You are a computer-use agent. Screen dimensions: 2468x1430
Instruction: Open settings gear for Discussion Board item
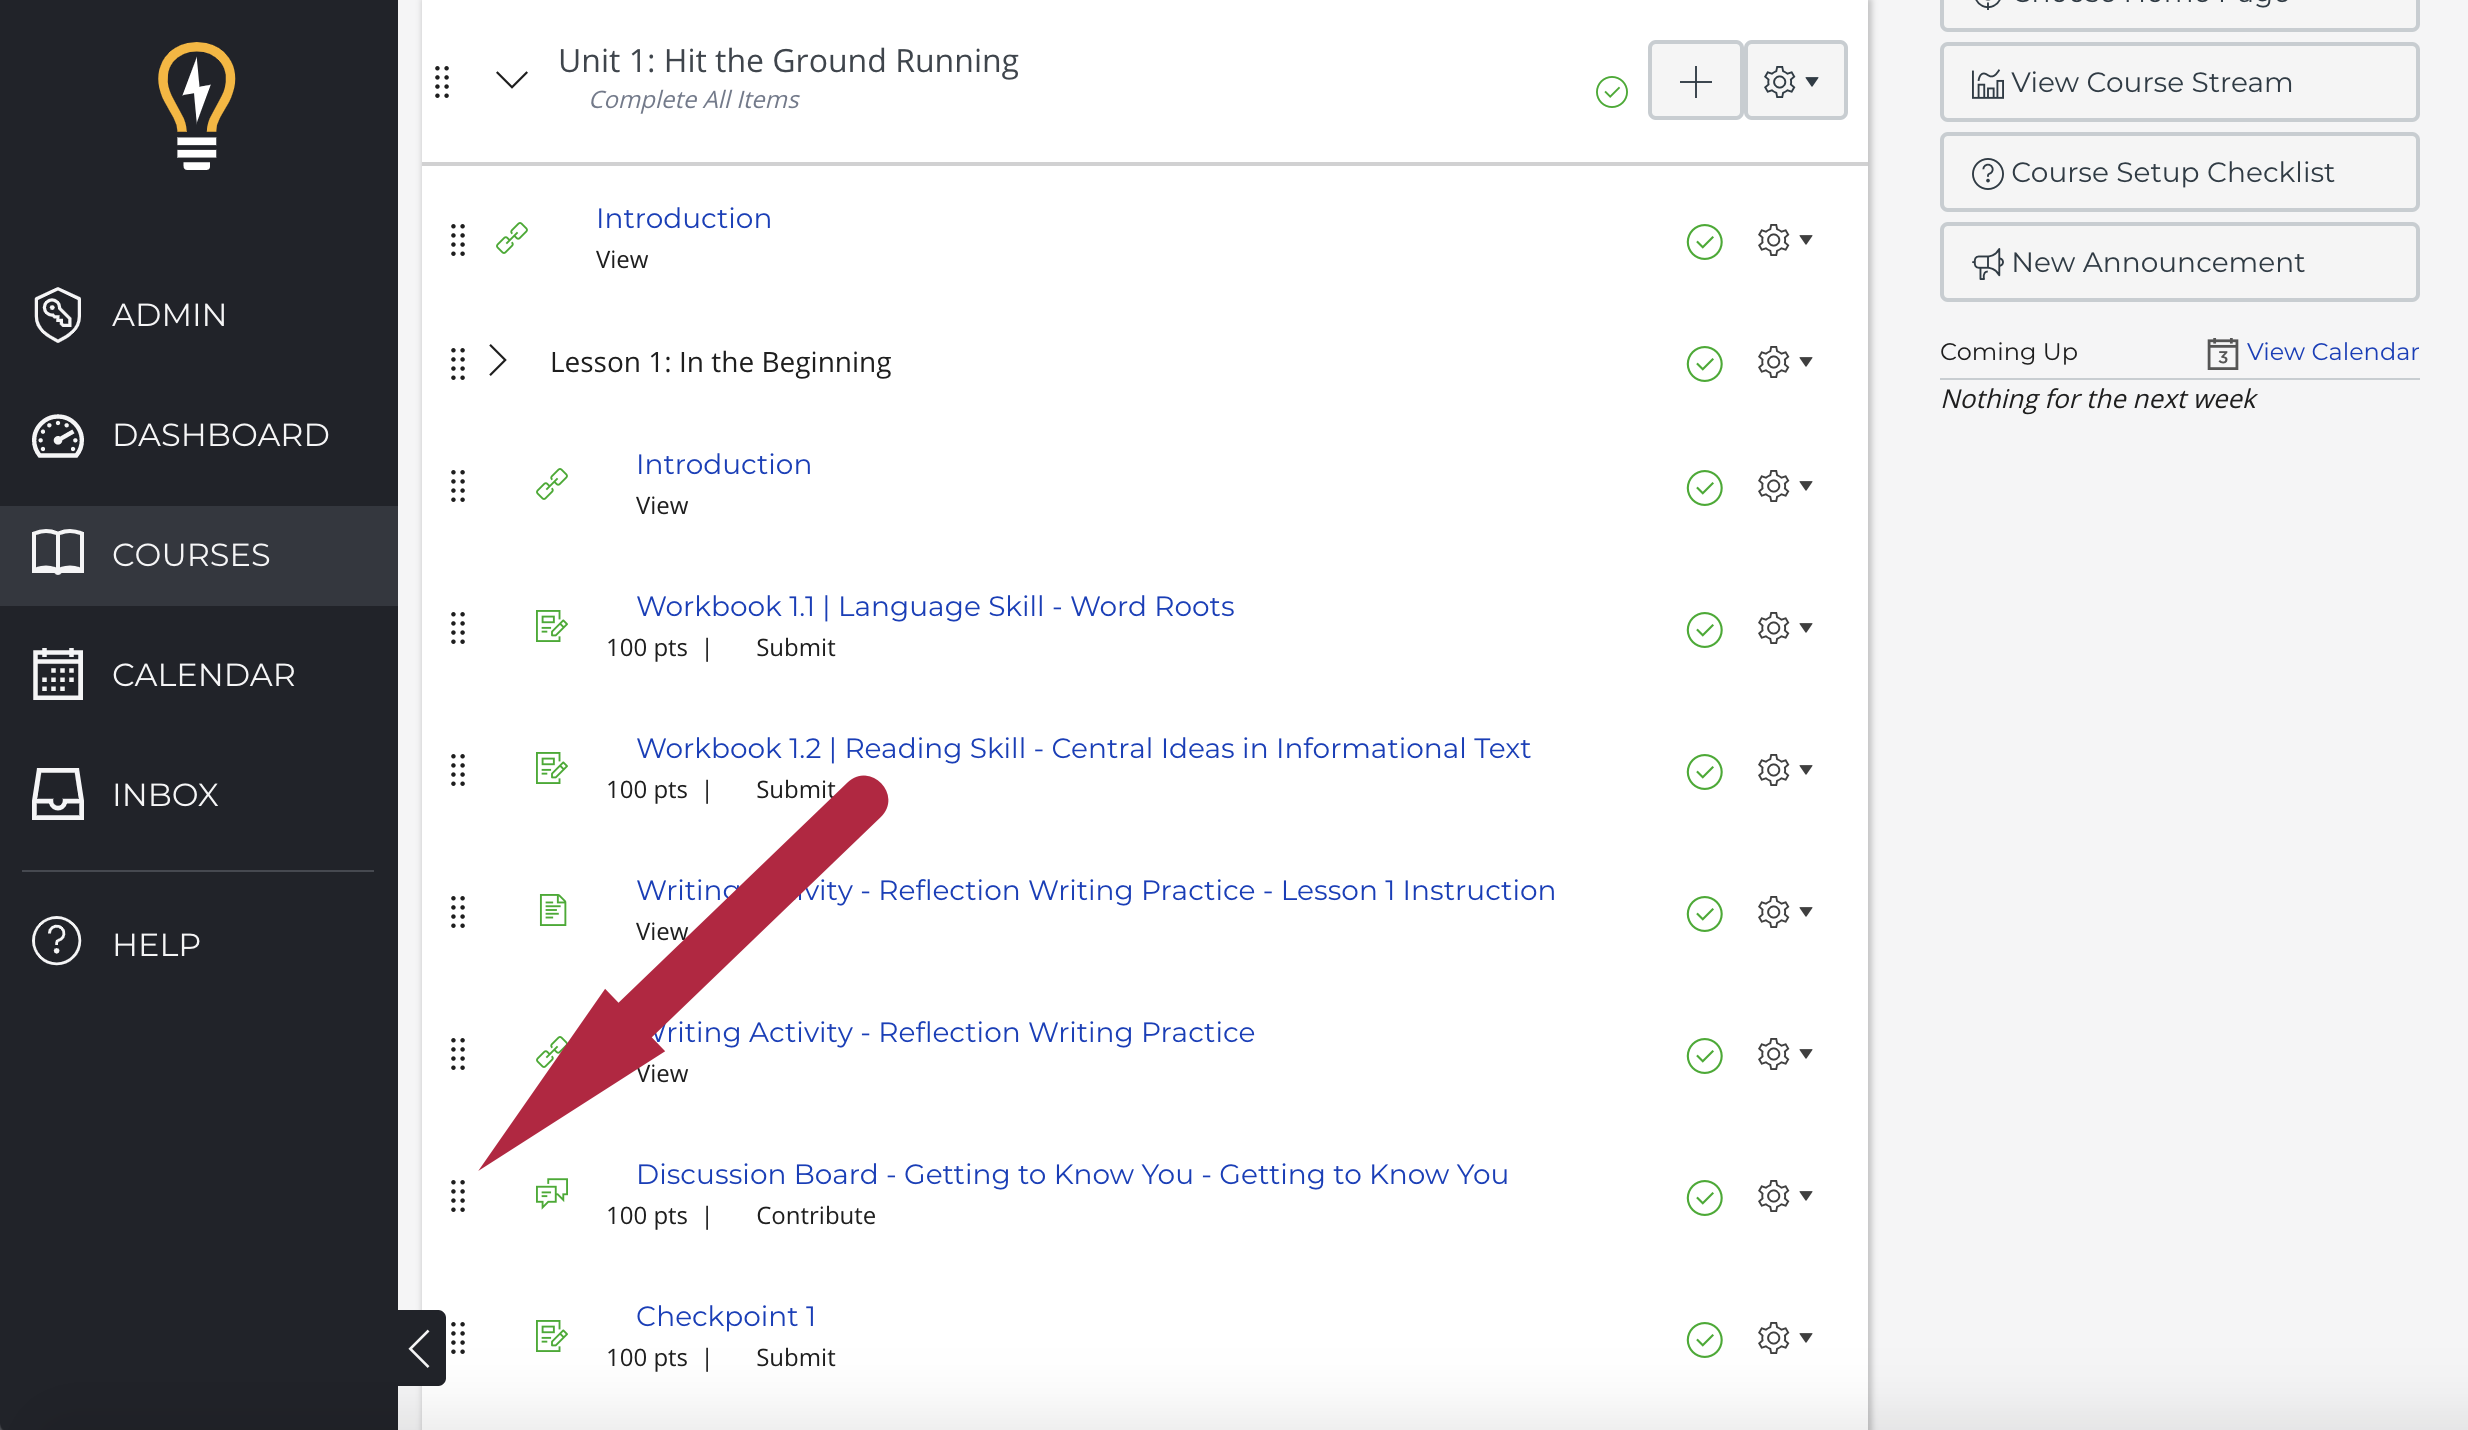[x=1785, y=1196]
